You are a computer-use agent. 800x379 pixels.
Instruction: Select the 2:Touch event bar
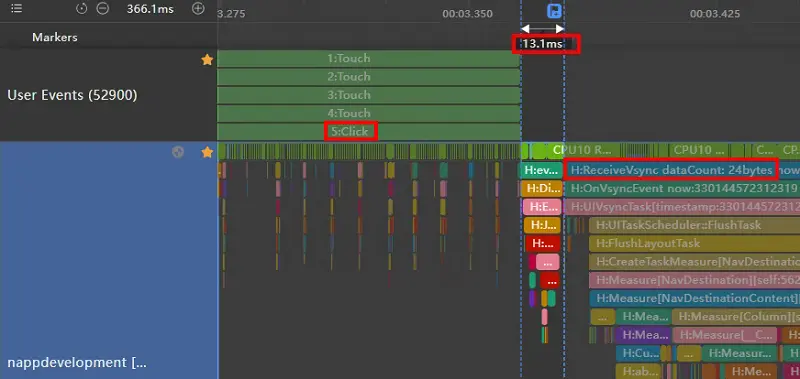pyautogui.click(x=369, y=77)
